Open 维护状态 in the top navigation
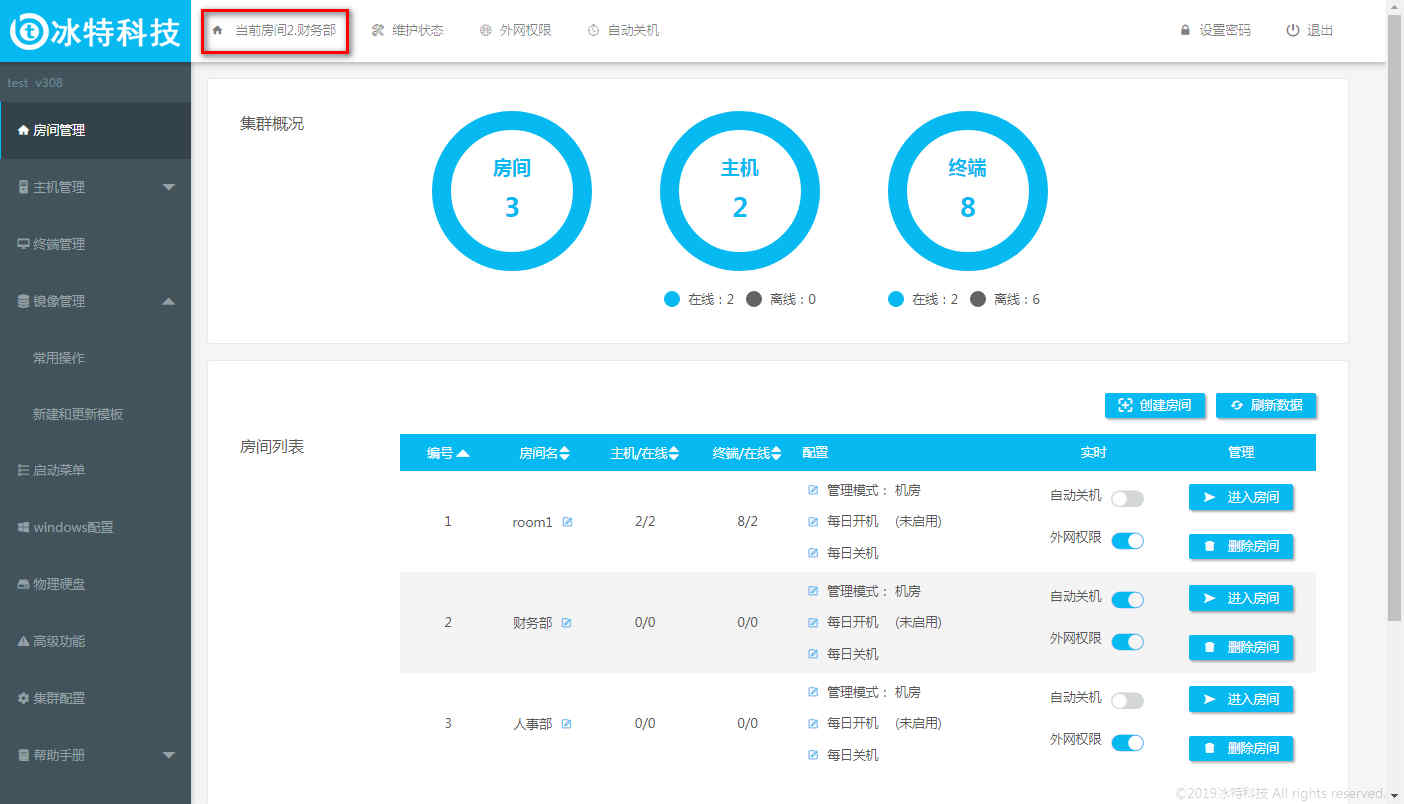The width and height of the screenshot is (1404, 804). click(408, 30)
